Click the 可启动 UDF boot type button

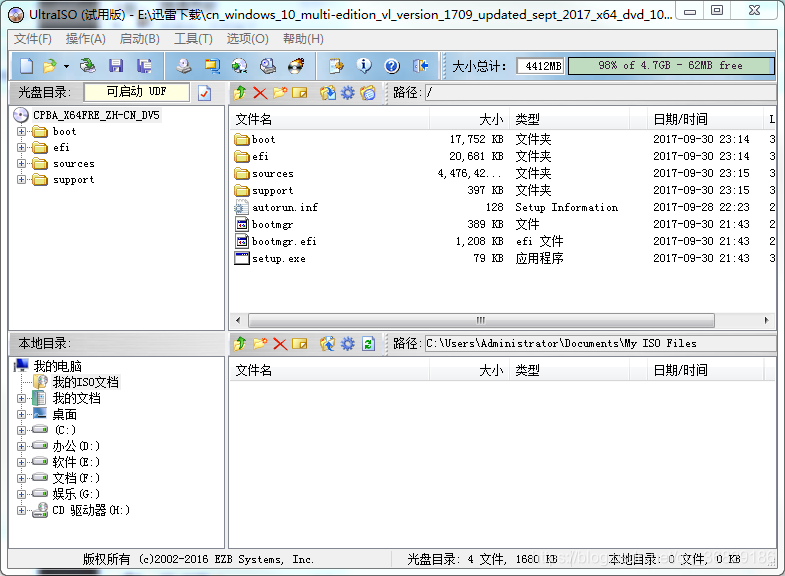pyautogui.click(x=137, y=92)
